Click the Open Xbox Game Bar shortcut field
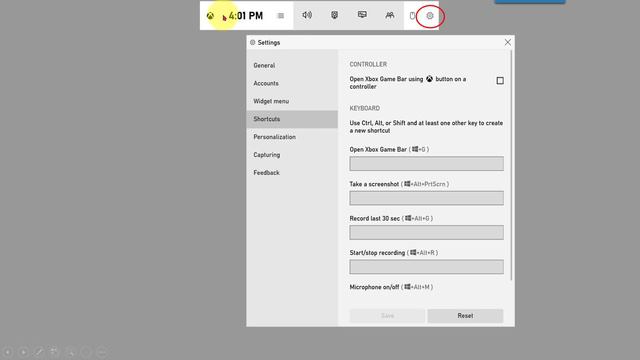 pyautogui.click(x=427, y=164)
